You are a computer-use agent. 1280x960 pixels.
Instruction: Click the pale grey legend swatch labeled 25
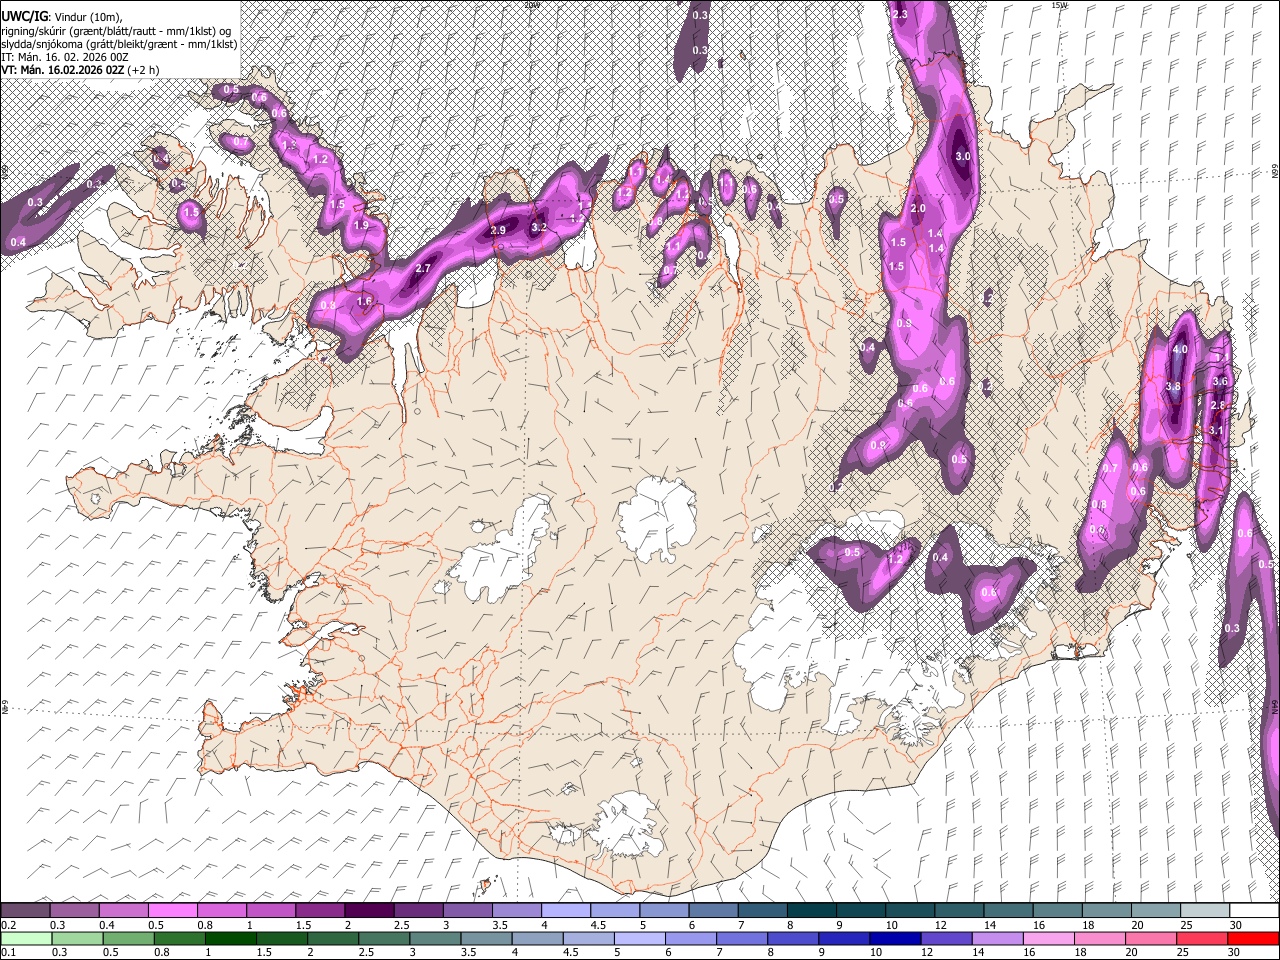1204,911
